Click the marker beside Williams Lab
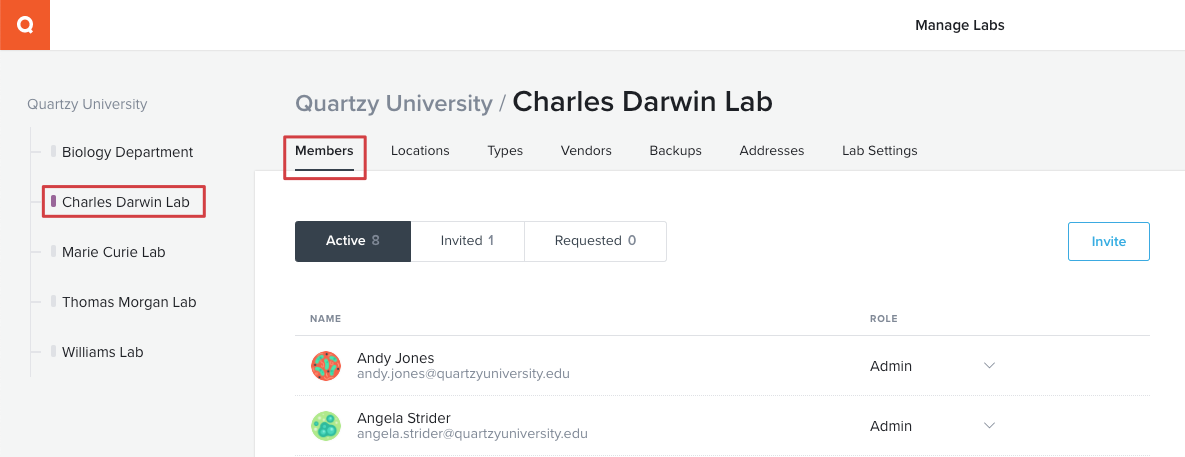The image size is (1185, 457). pos(54,351)
